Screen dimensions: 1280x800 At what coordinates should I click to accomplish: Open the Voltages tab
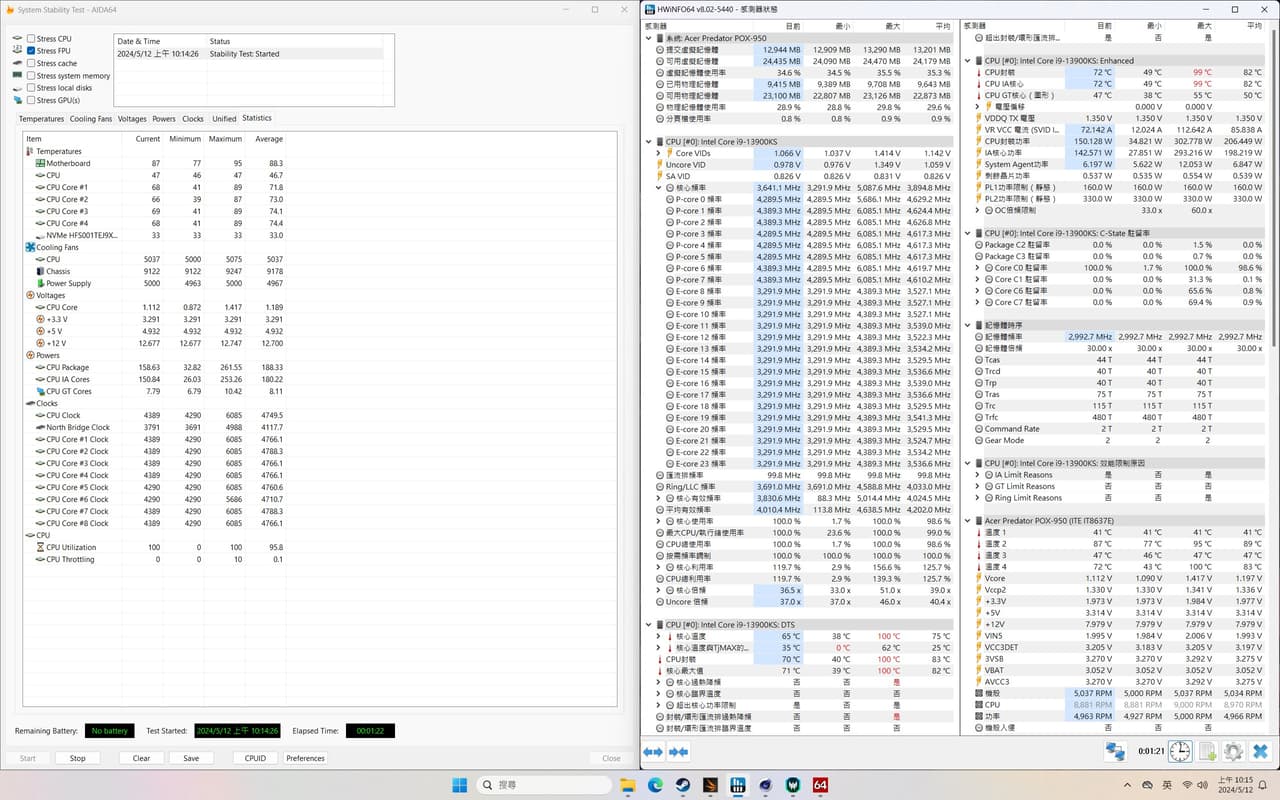tap(132, 119)
